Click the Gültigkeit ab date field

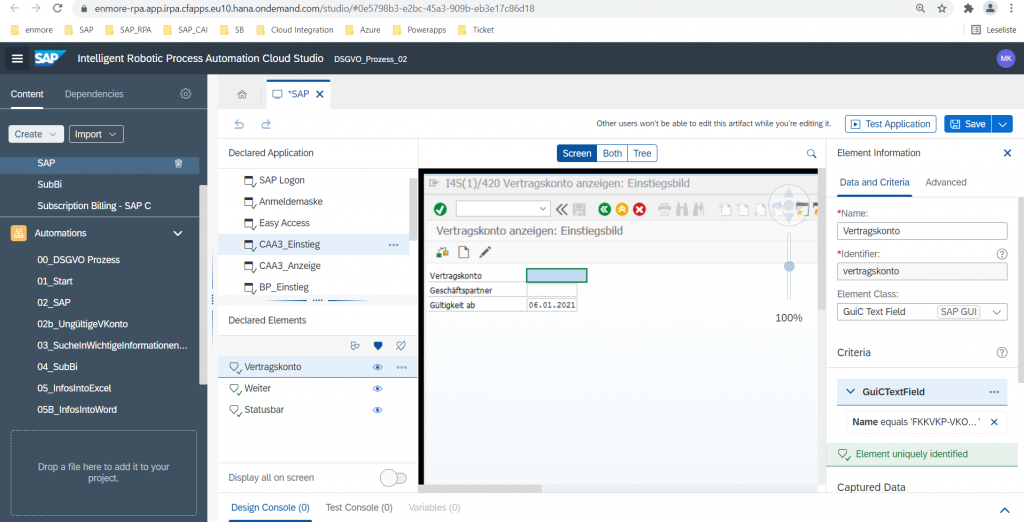coord(552,304)
